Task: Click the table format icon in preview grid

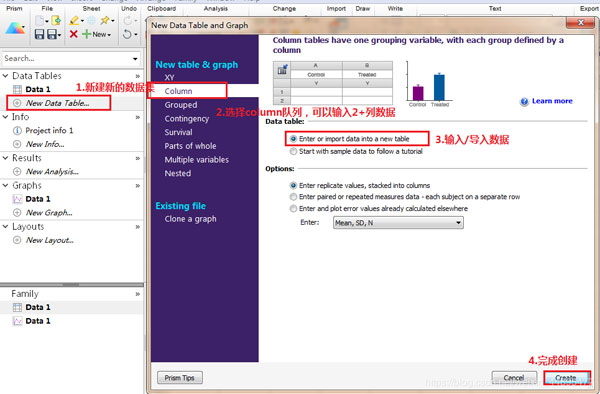Action: pyautogui.click(x=282, y=70)
